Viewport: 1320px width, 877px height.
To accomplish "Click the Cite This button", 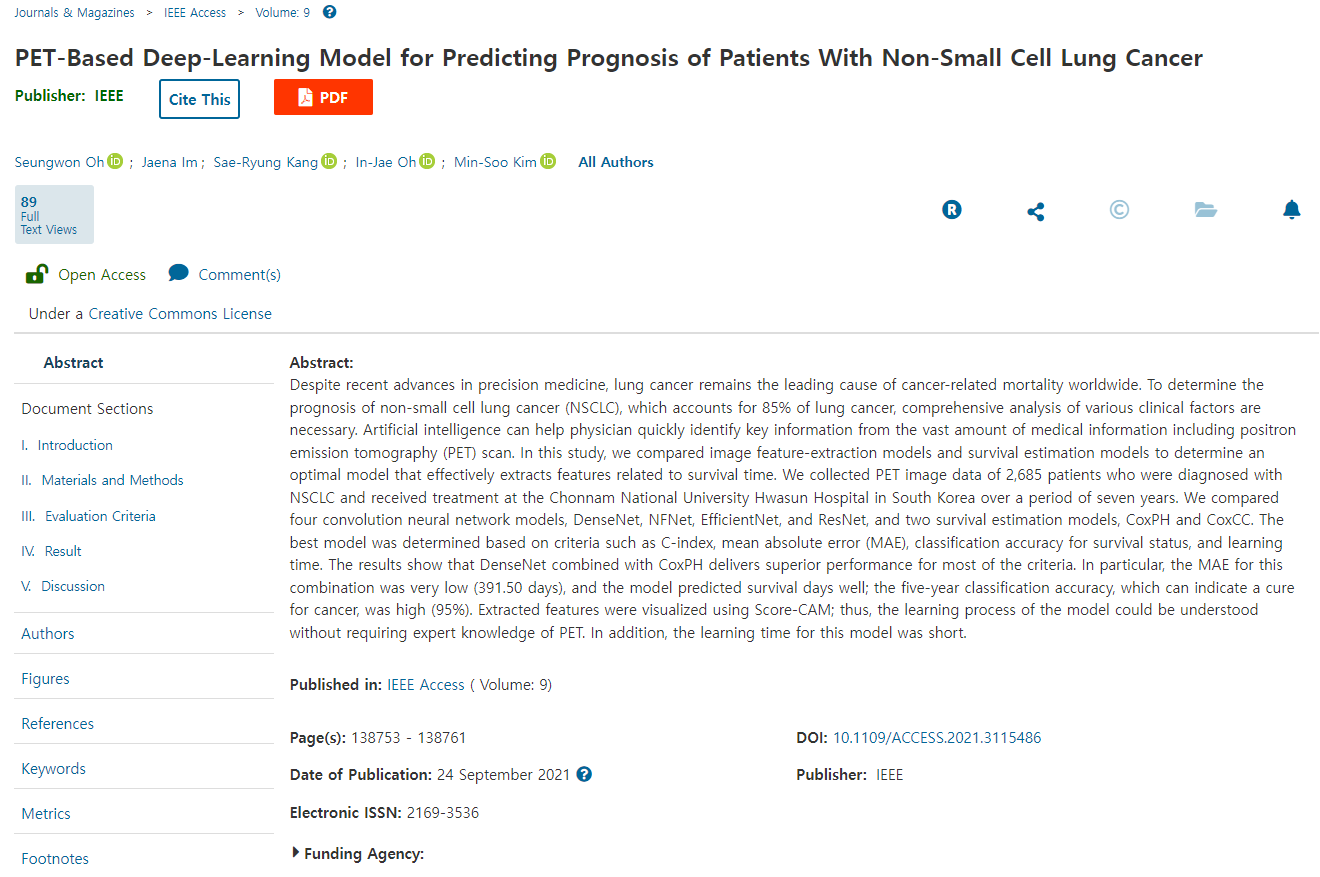I will (200, 99).
